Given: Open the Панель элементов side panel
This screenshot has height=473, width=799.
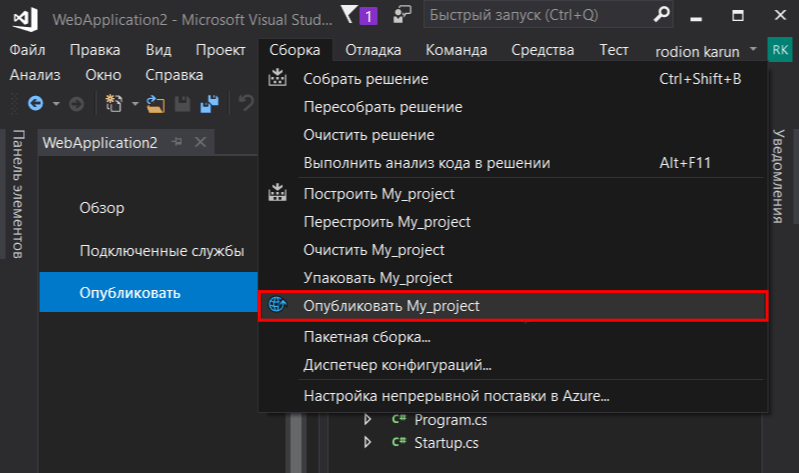Looking at the screenshot, I should coord(18,194).
